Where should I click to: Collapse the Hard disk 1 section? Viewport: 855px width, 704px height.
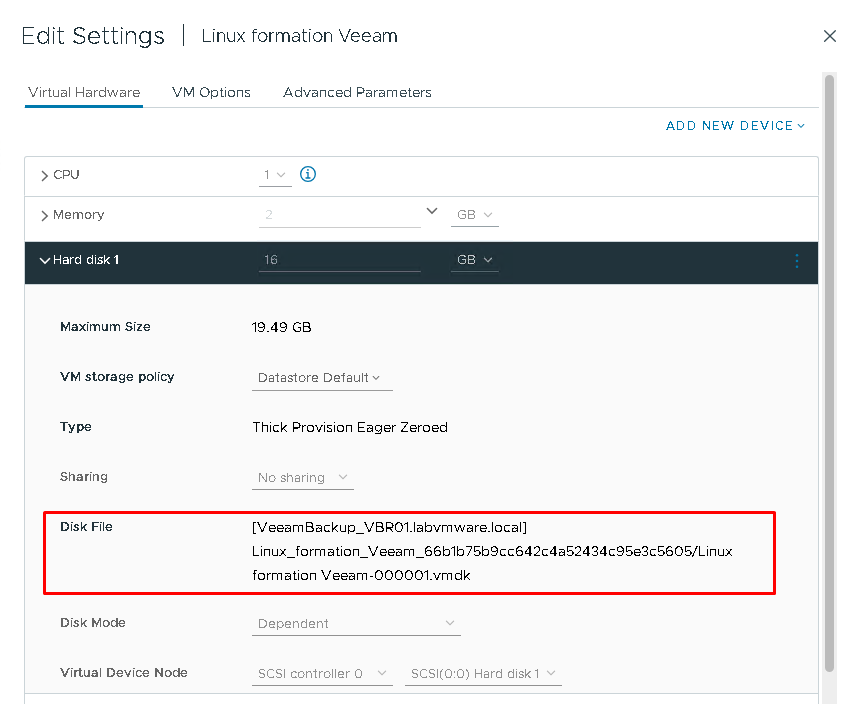(x=45, y=261)
